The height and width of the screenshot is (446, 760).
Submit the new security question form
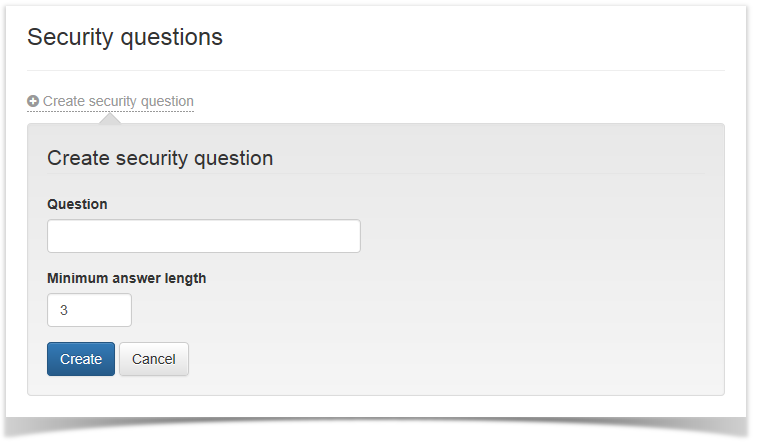coord(80,359)
